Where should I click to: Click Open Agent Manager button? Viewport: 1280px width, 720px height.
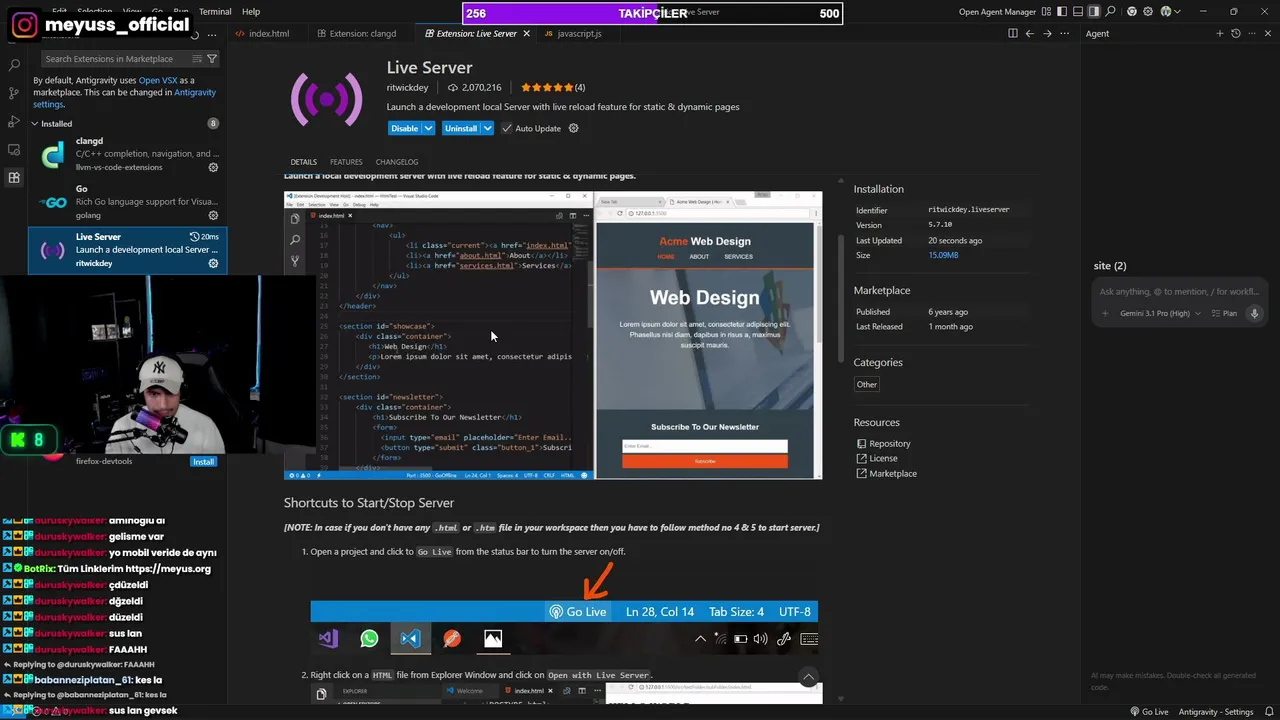(995, 12)
